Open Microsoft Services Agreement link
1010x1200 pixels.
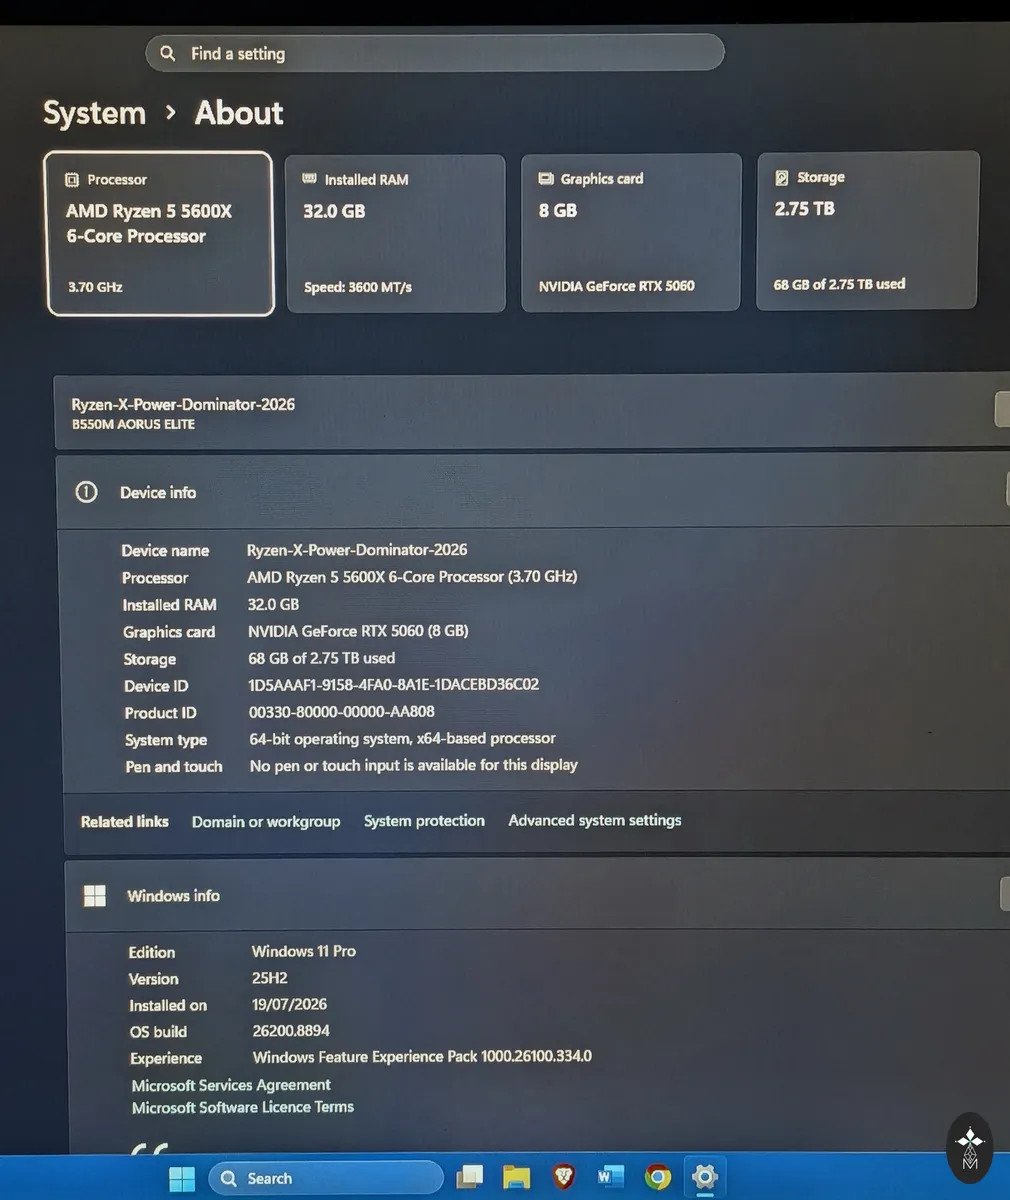coord(231,1085)
